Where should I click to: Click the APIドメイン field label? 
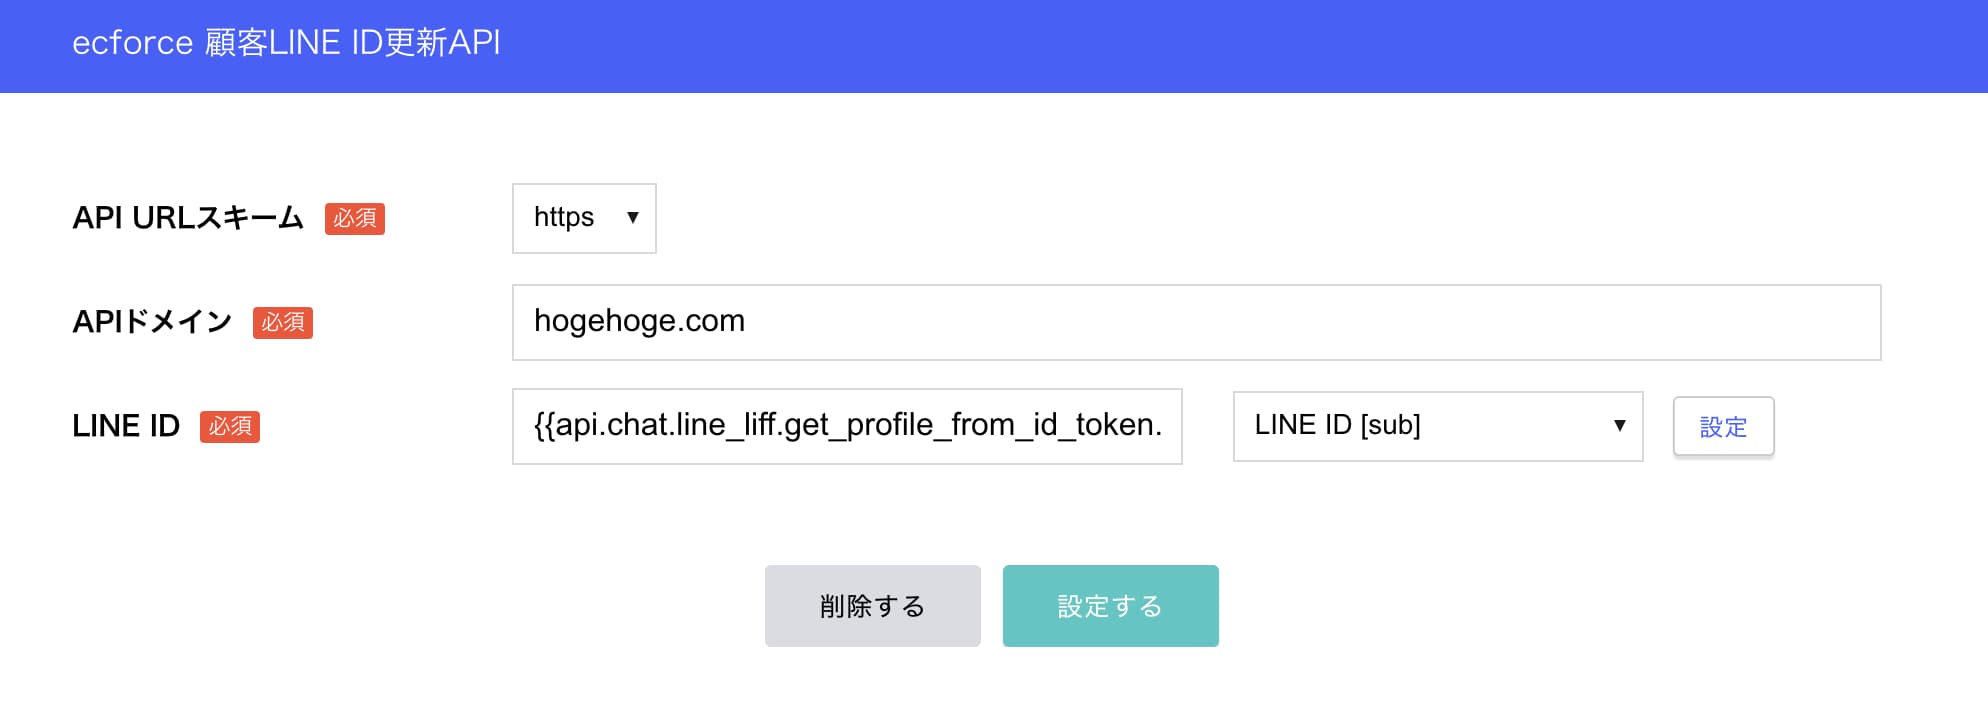coord(152,322)
